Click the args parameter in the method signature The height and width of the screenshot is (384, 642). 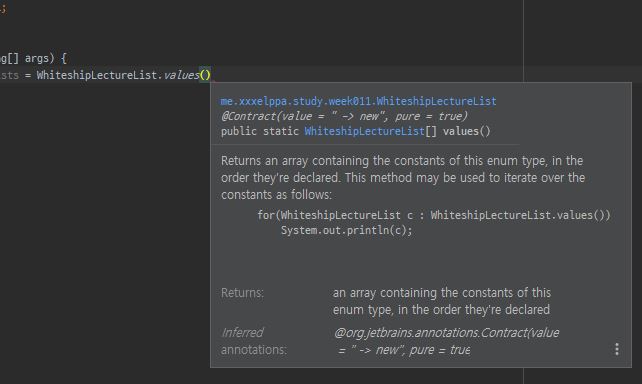37,58
